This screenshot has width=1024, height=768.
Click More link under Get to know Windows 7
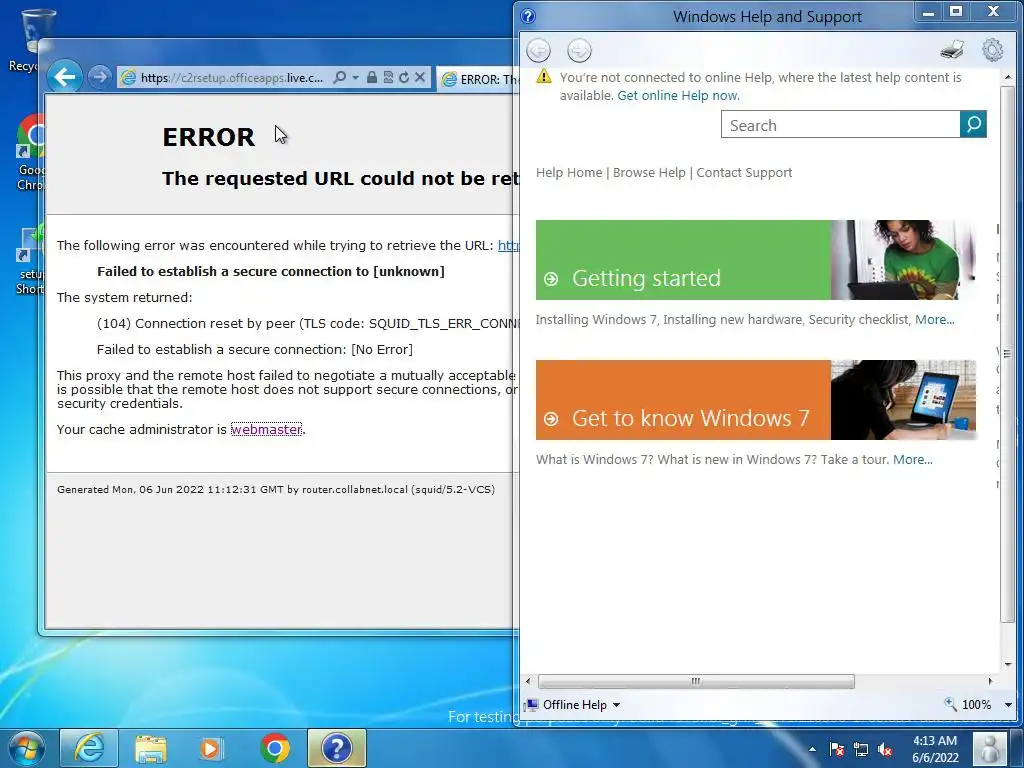(912, 459)
